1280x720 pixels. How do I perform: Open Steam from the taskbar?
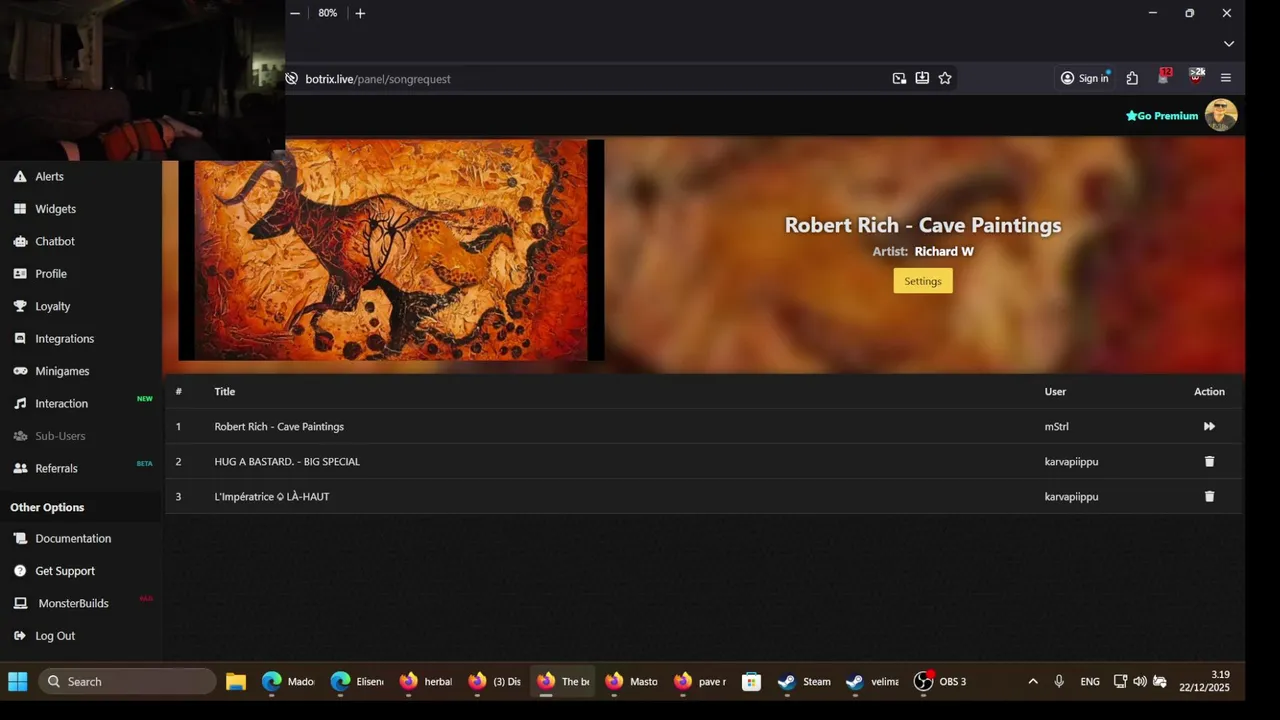806,682
